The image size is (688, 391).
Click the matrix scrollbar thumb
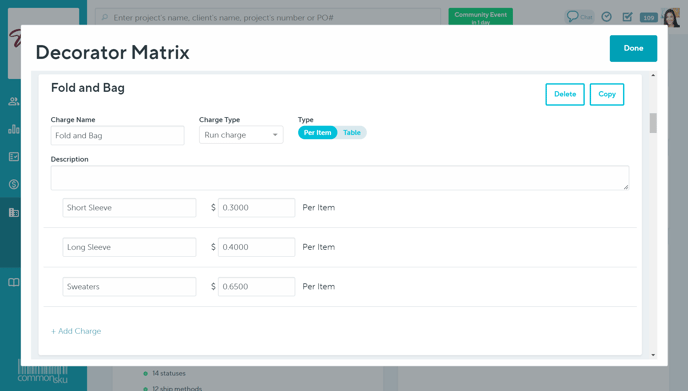pos(653,123)
